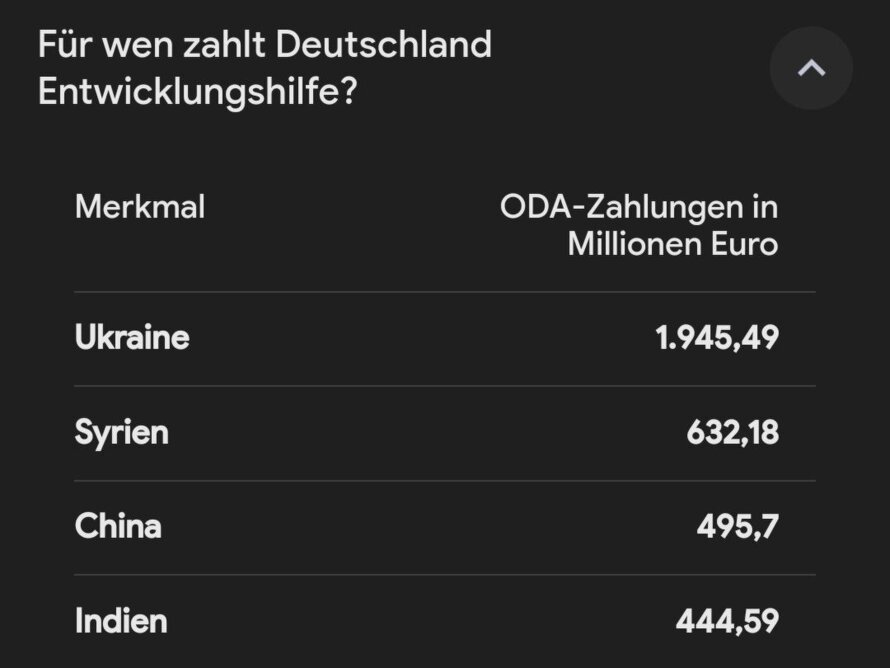Select the China row label
The width and height of the screenshot is (890, 668).
[x=118, y=526]
